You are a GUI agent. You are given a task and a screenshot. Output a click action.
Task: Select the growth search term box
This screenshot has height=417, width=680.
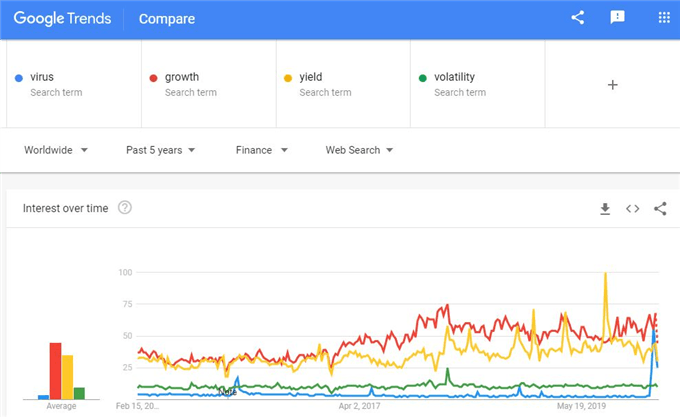tap(209, 84)
